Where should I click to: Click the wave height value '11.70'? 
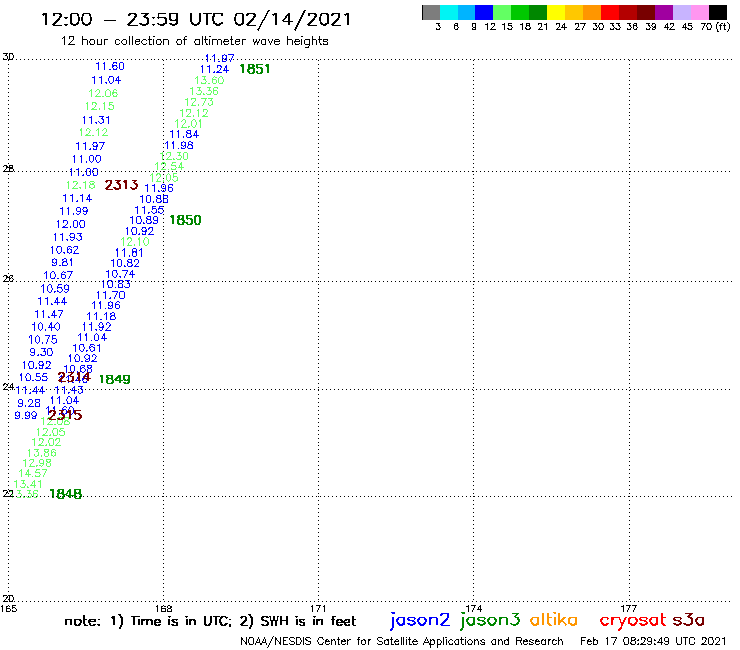point(111,295)
